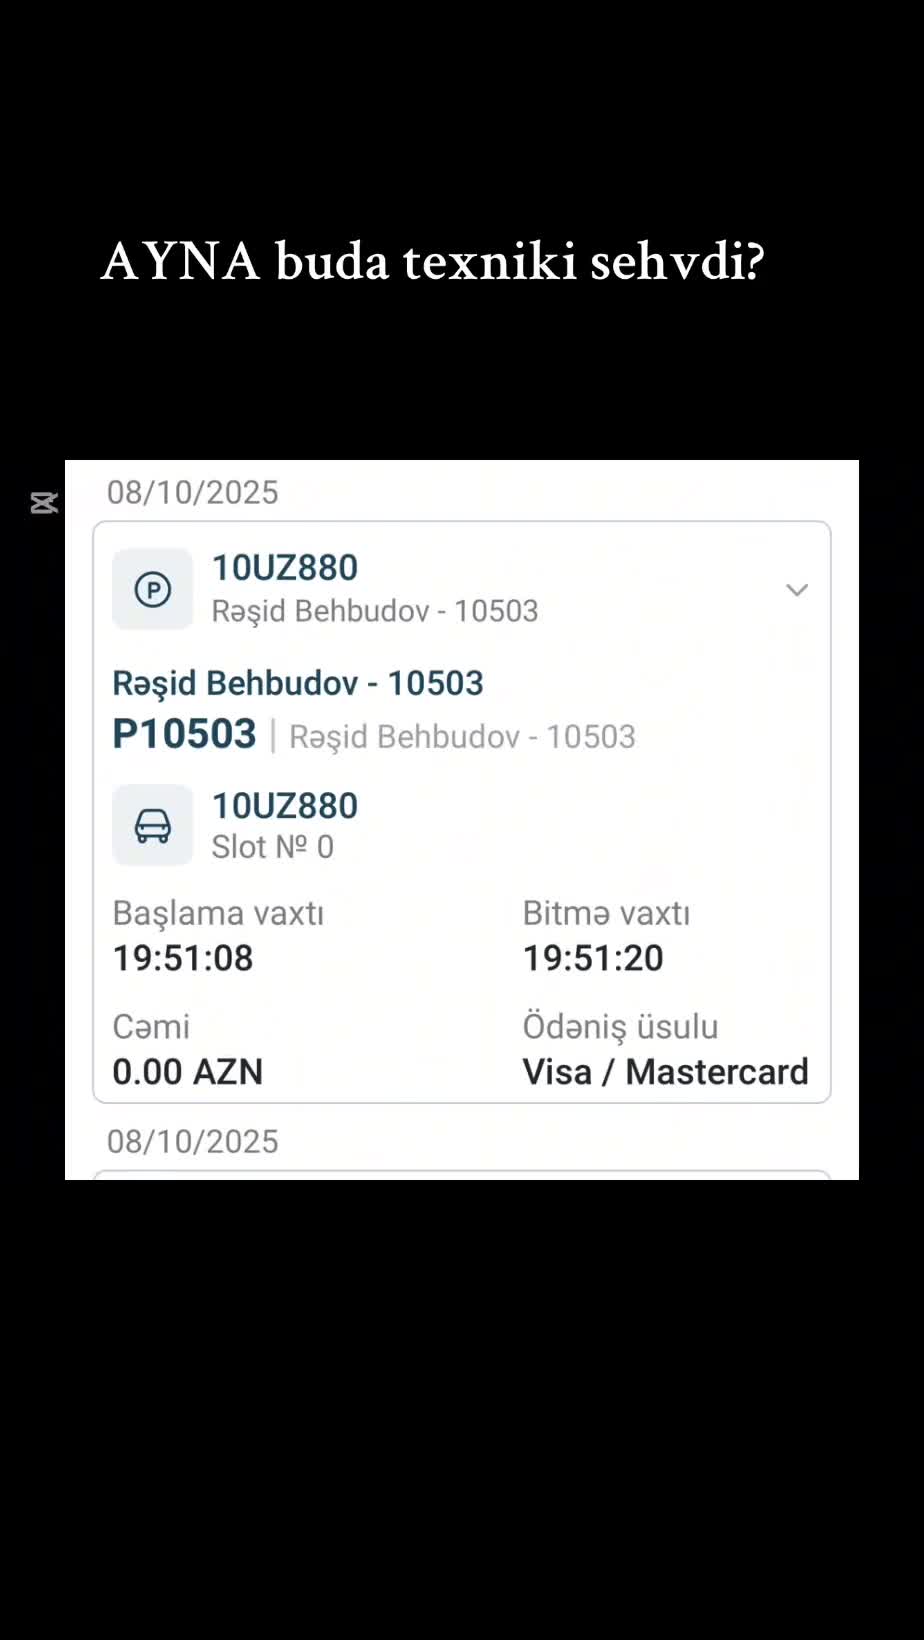Viewport: 924px width, 1640px height.
Task: Tap the Ödəniş üsulu label
Action: [620, 1026]
